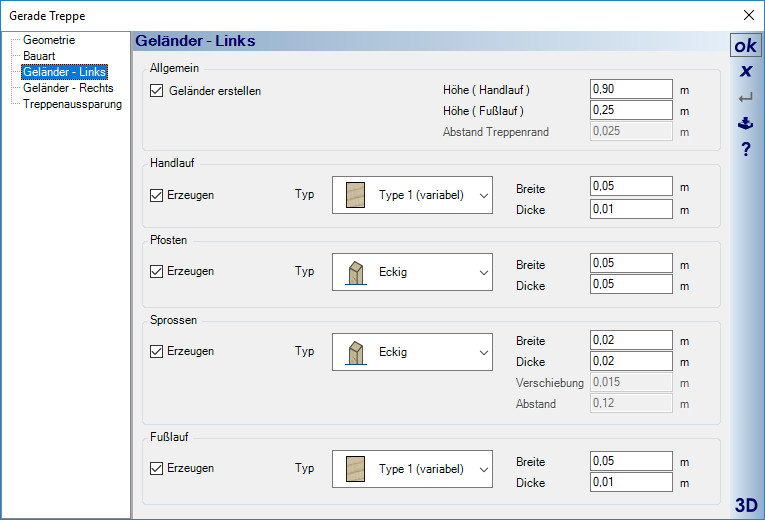Screen dimensions: 765x520
Task: Select Bauart in the navigation tree
Action: (39, 56)
